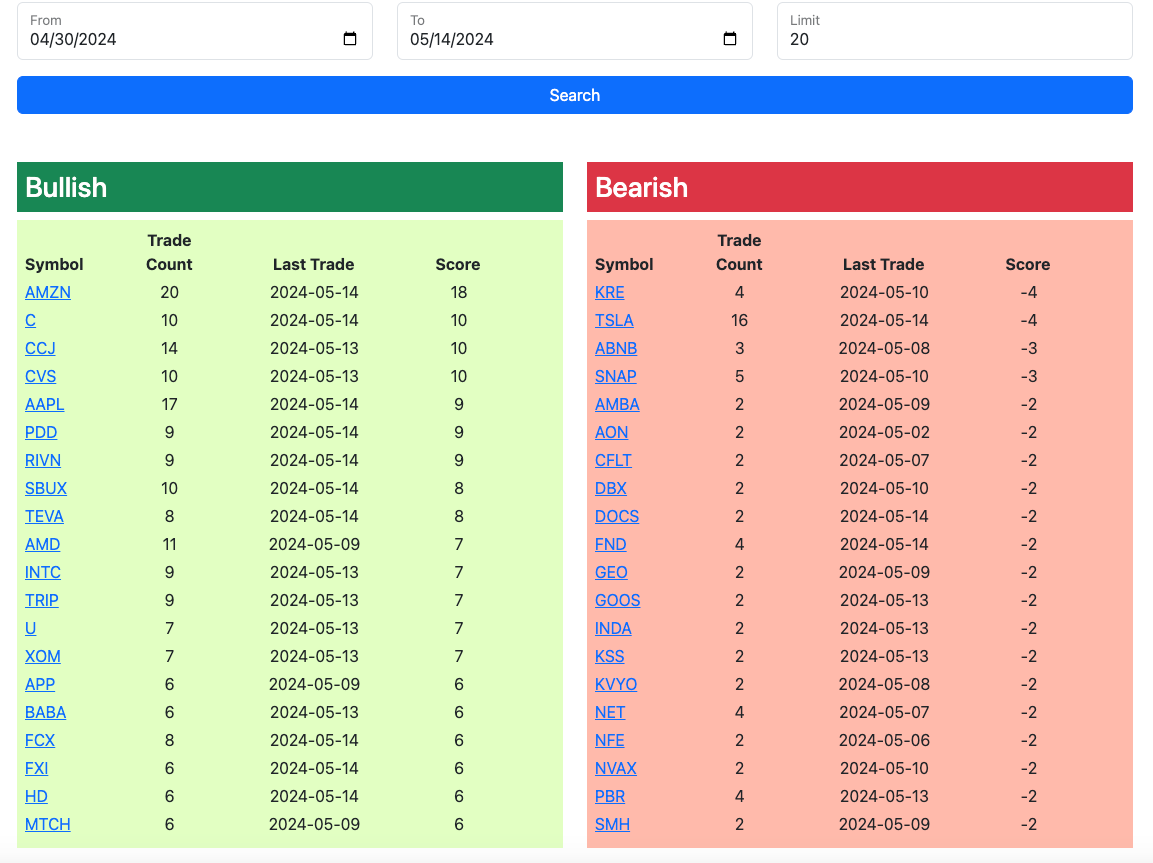
Task: Click the blue Search button
Action: point(575,95)
